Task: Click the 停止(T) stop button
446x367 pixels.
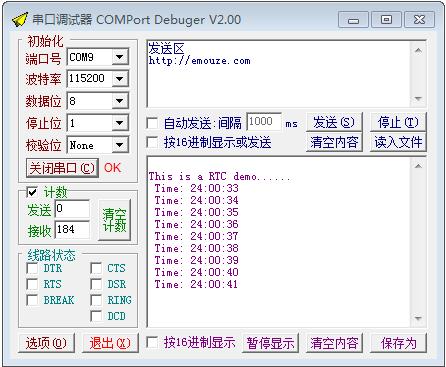Action: (398, 122)
